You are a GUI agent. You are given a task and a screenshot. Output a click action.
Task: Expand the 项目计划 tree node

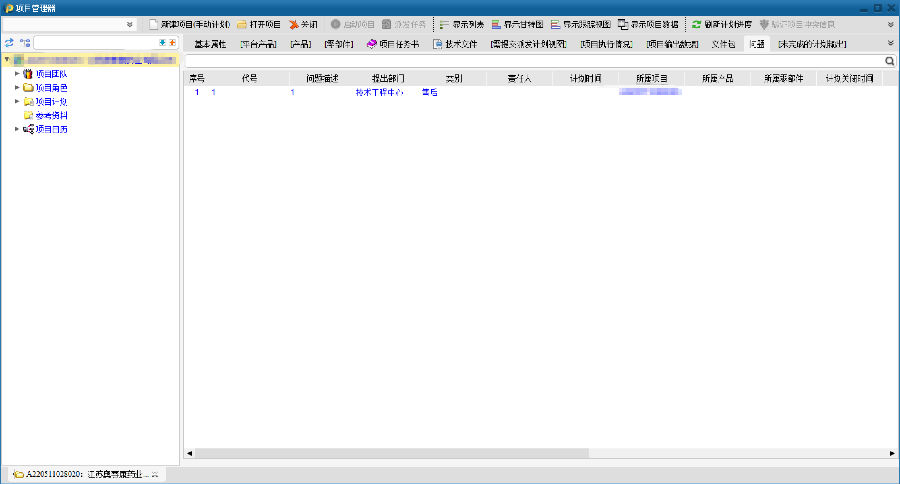pyautogui.click(x=17, y=101)
